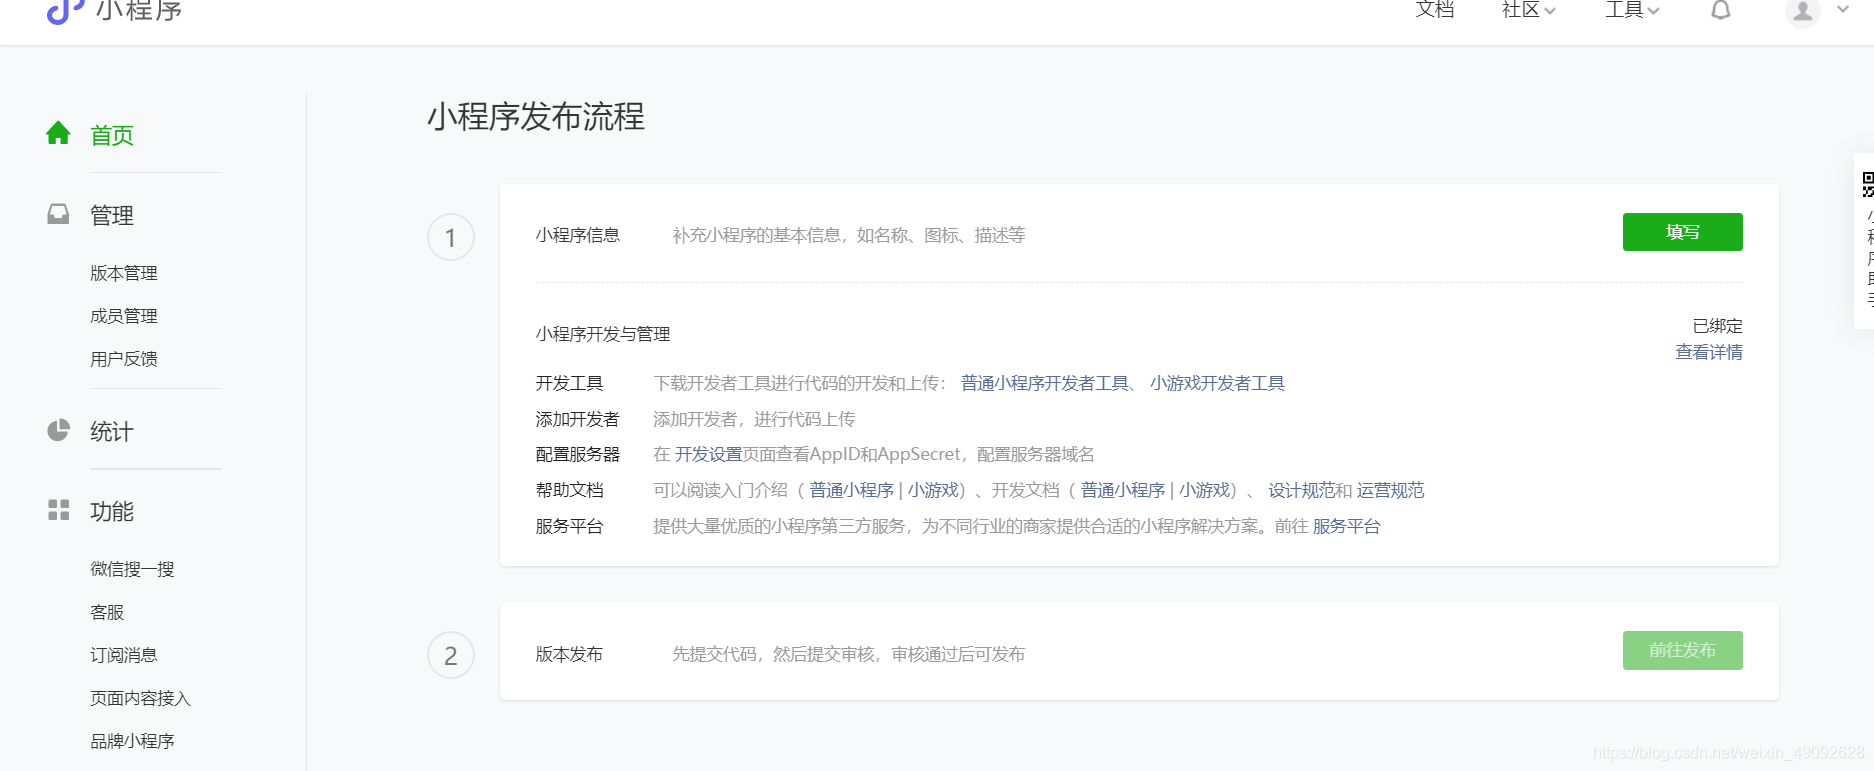Open 普通小程序 link in 开发文档
This screenshot has height=771, width=1874.
coord(1123,490)
